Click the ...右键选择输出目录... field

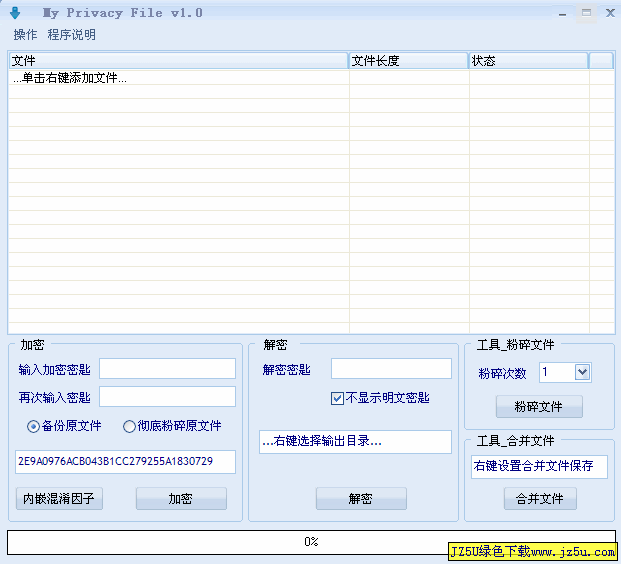pyautogui.click(x=355, y=442)
